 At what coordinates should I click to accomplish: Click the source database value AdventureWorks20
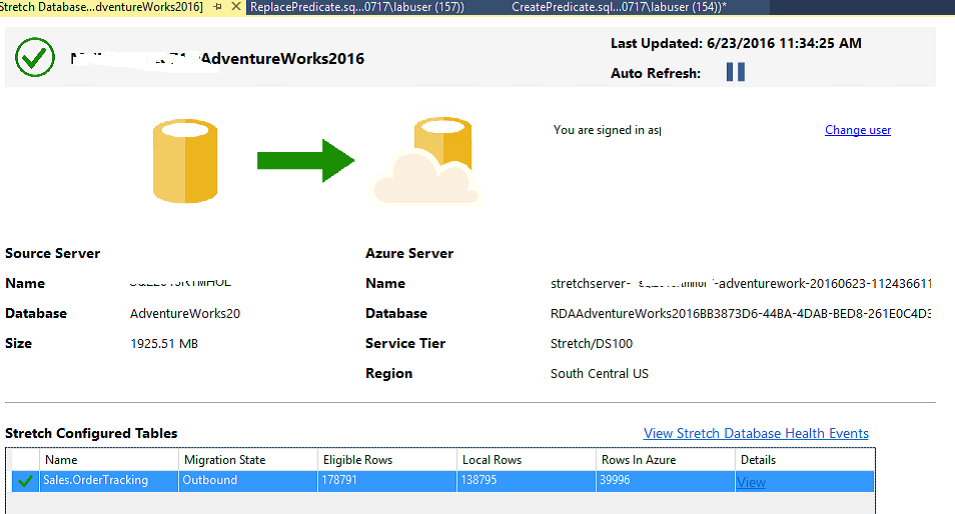pyautogui.click(x=185, y=314)
